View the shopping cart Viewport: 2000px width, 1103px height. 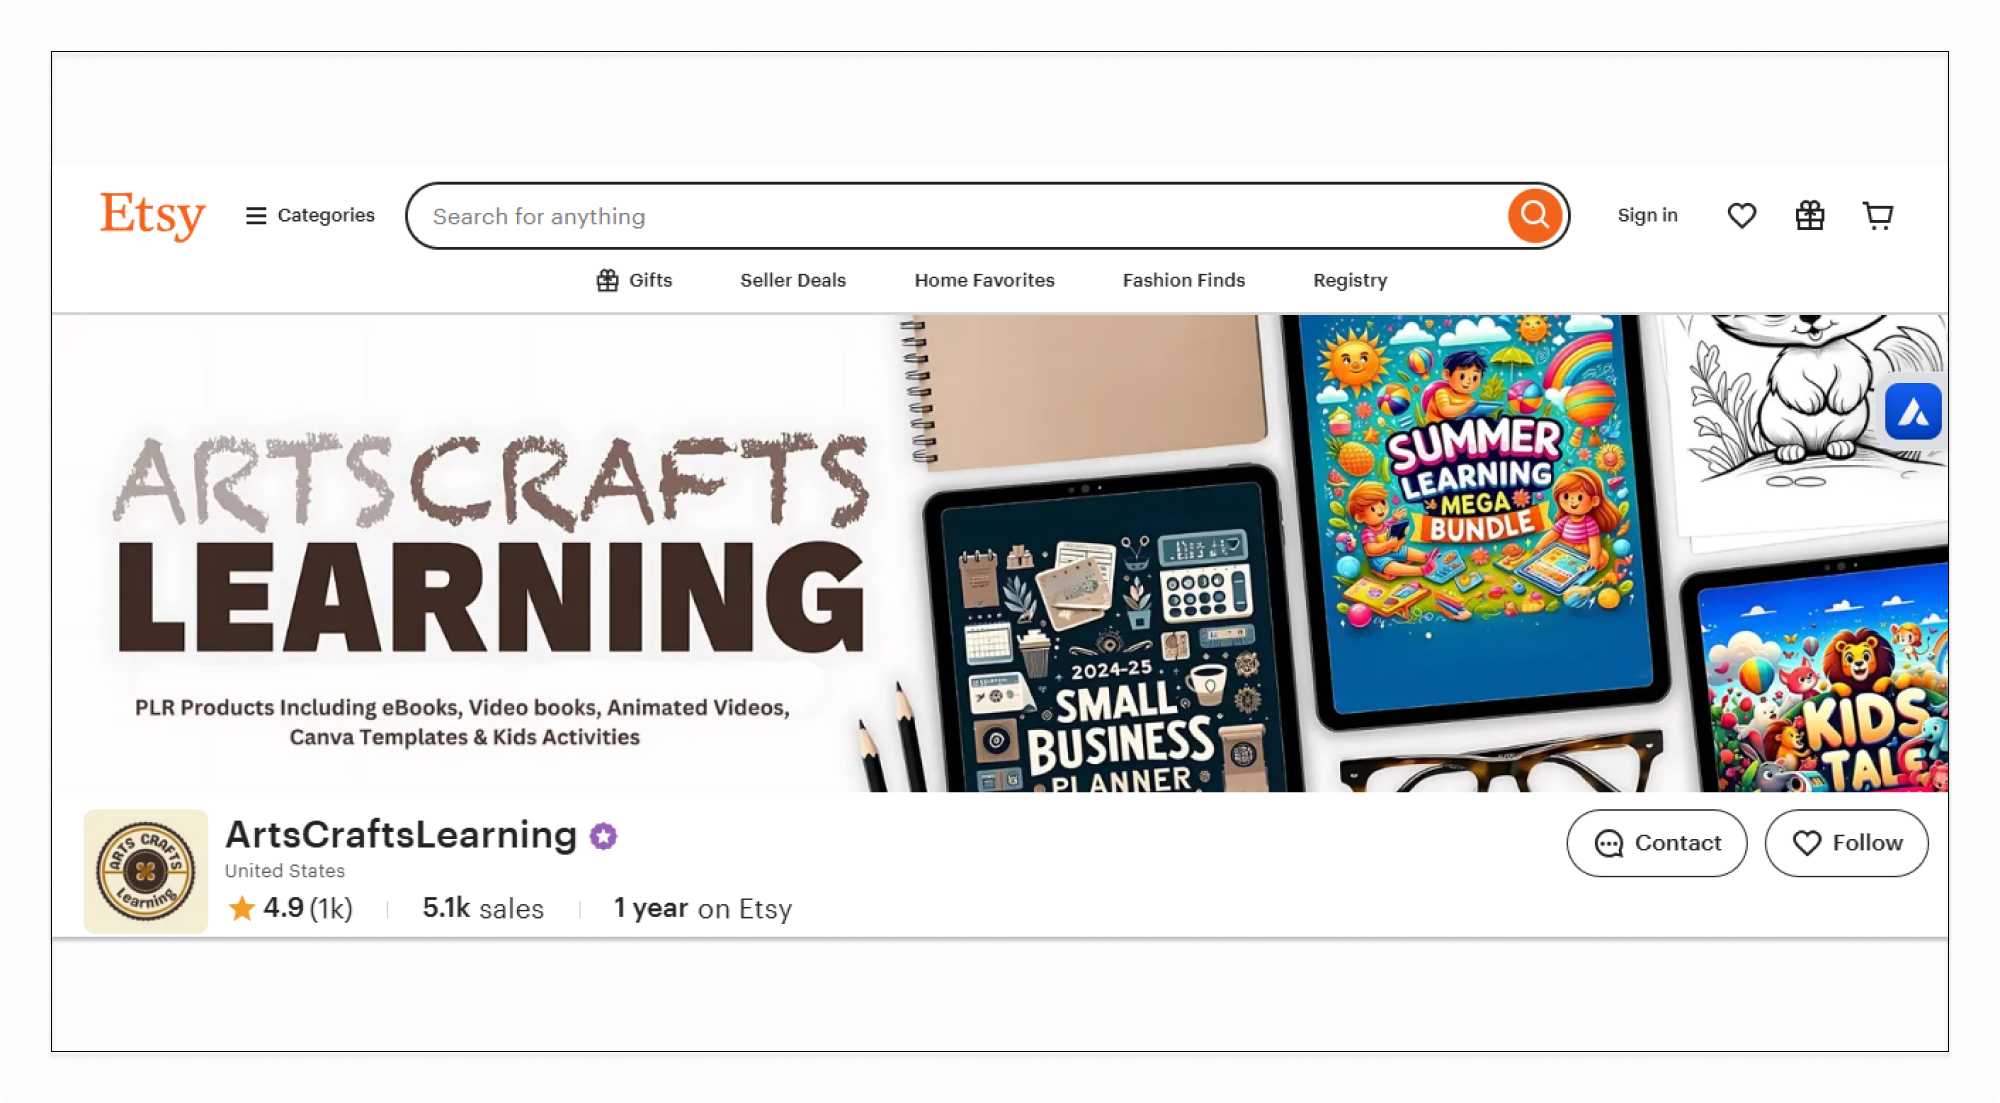pyautogui.click(x=1878, y=215)
